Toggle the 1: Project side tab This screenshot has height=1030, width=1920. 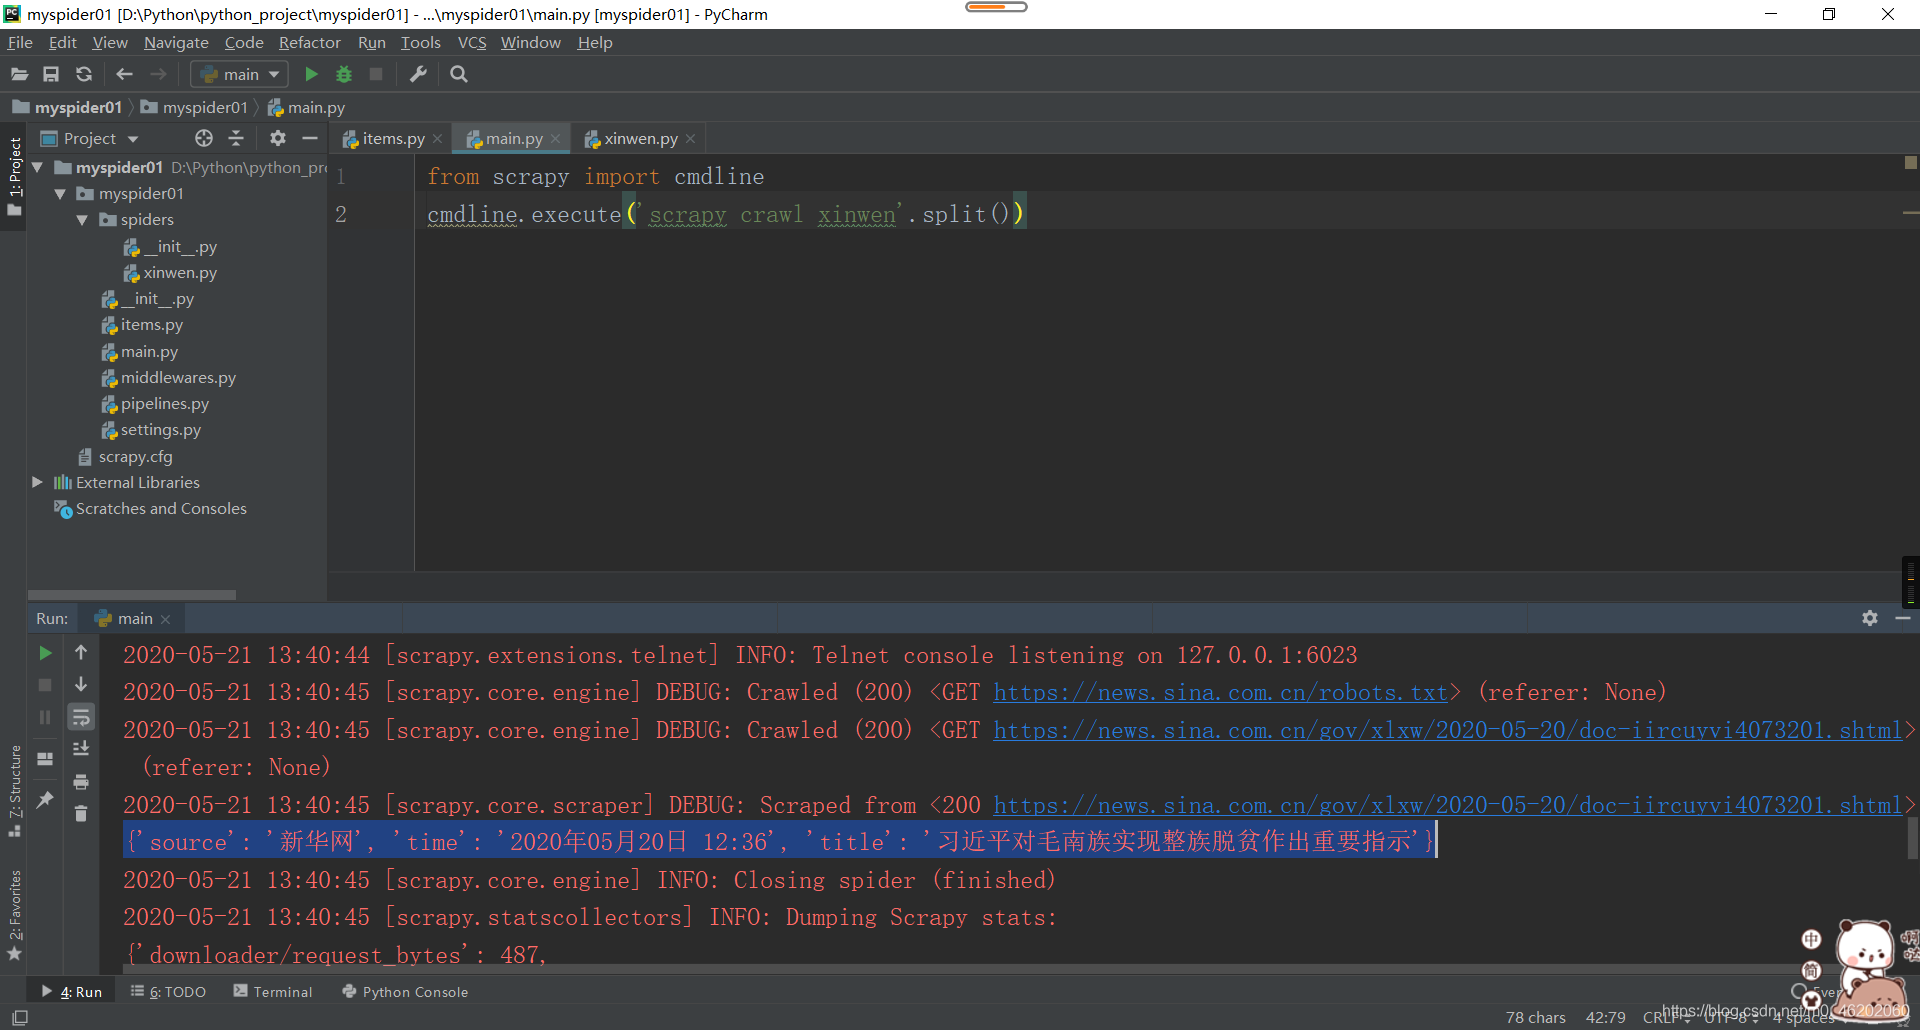pyautogui.click(x=14, y=176)
